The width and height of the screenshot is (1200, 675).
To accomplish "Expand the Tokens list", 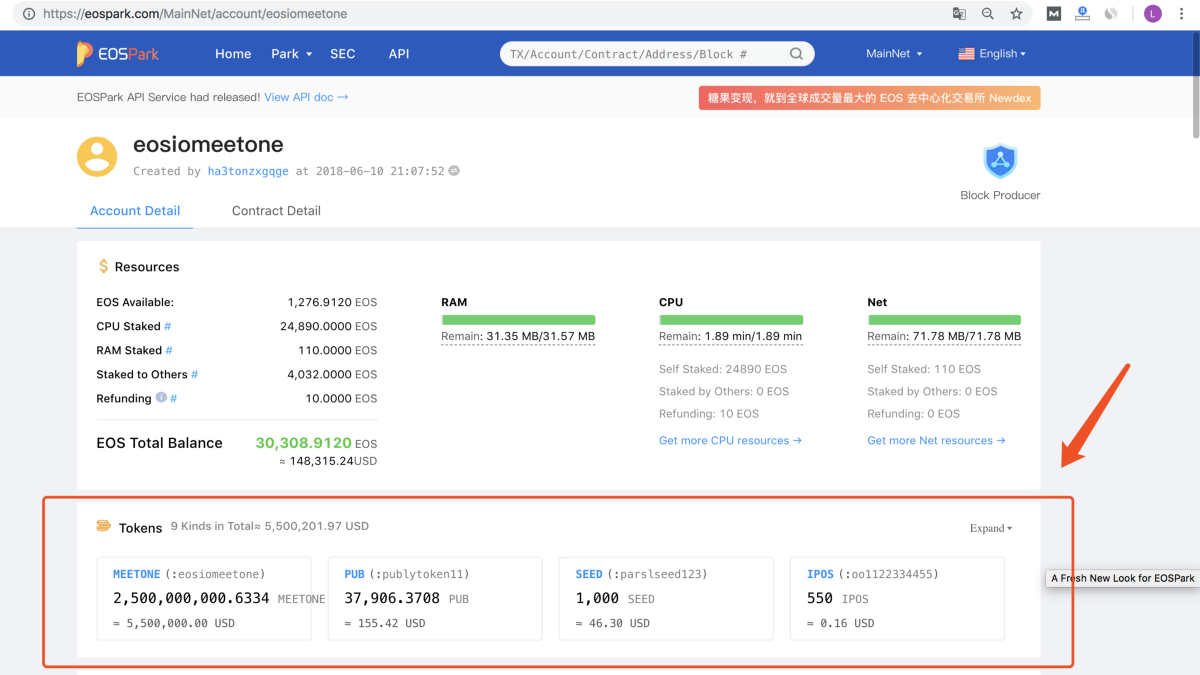I will (991, 528).
